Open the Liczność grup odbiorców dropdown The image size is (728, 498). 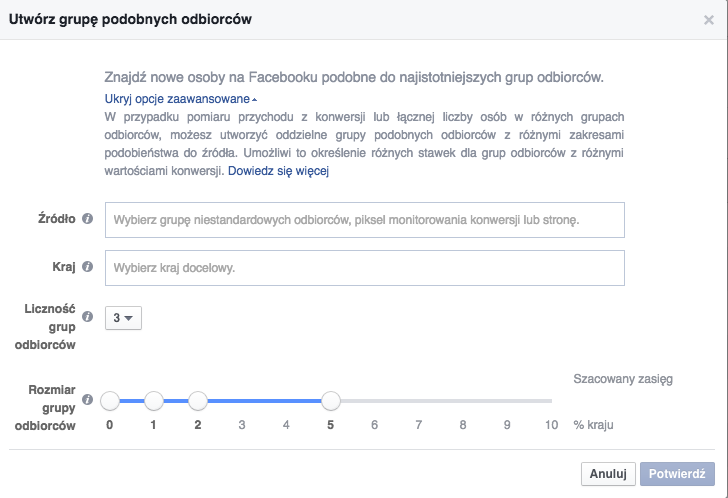coord(123,318)
